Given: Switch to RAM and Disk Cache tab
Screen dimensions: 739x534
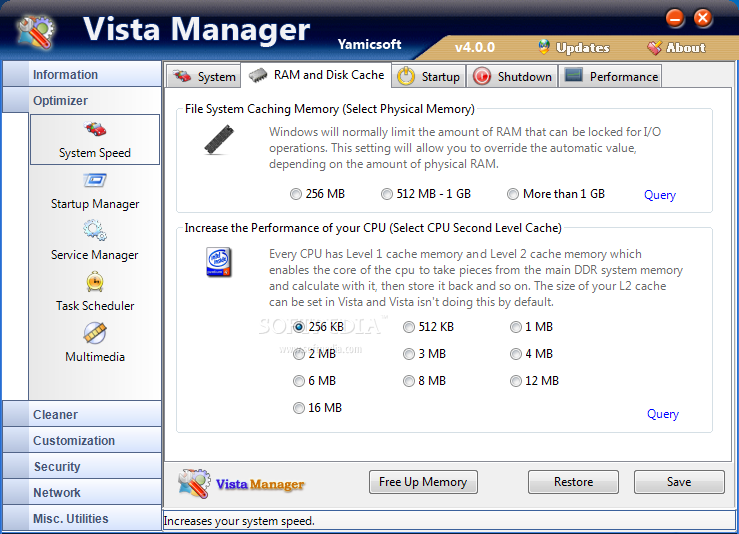Looking at the screenshot, I should (316, 75).
